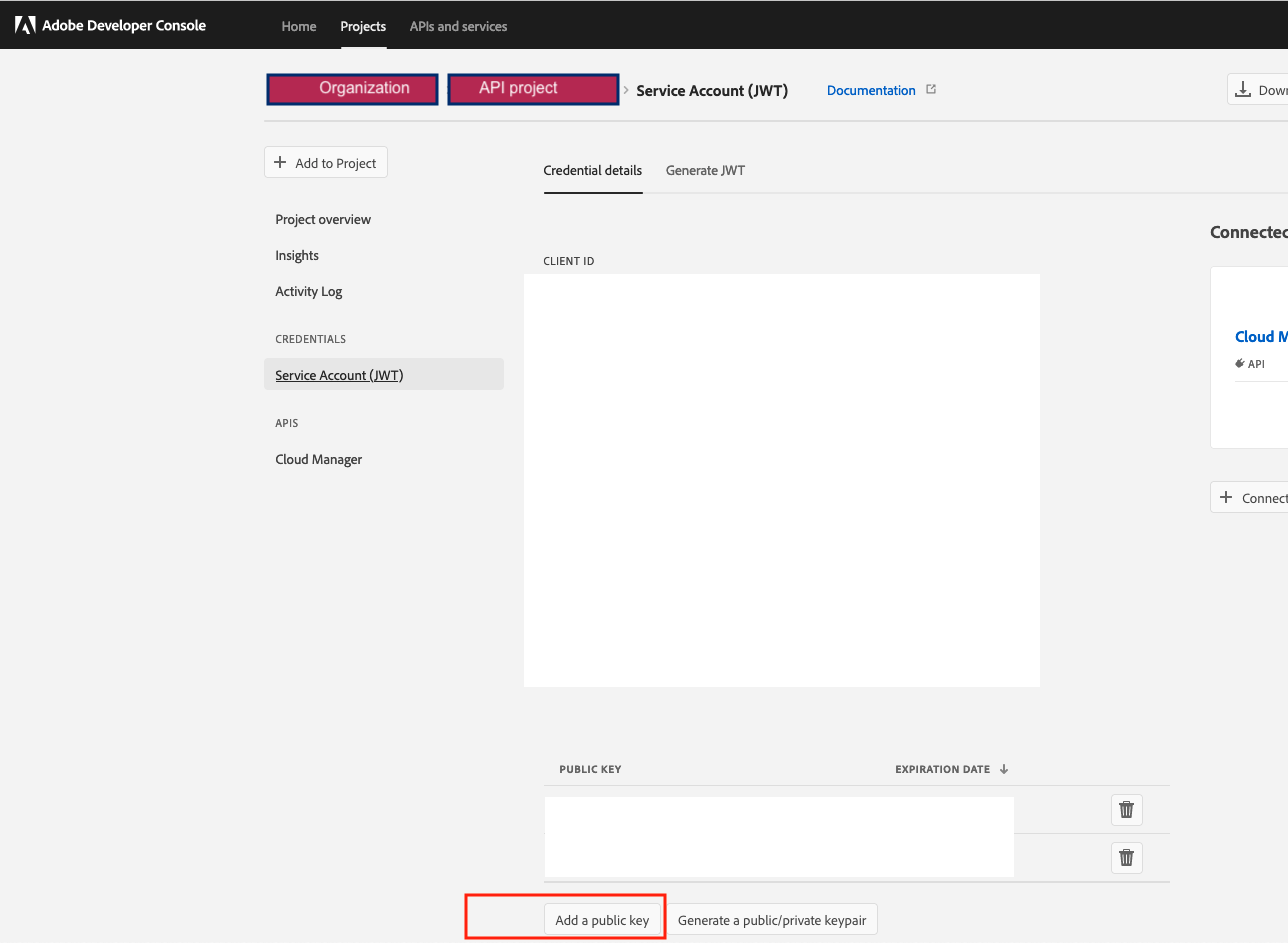Click Generate a public/private keypair
This screenshot has height=943, width=1288.
click(x=771, y=919)
